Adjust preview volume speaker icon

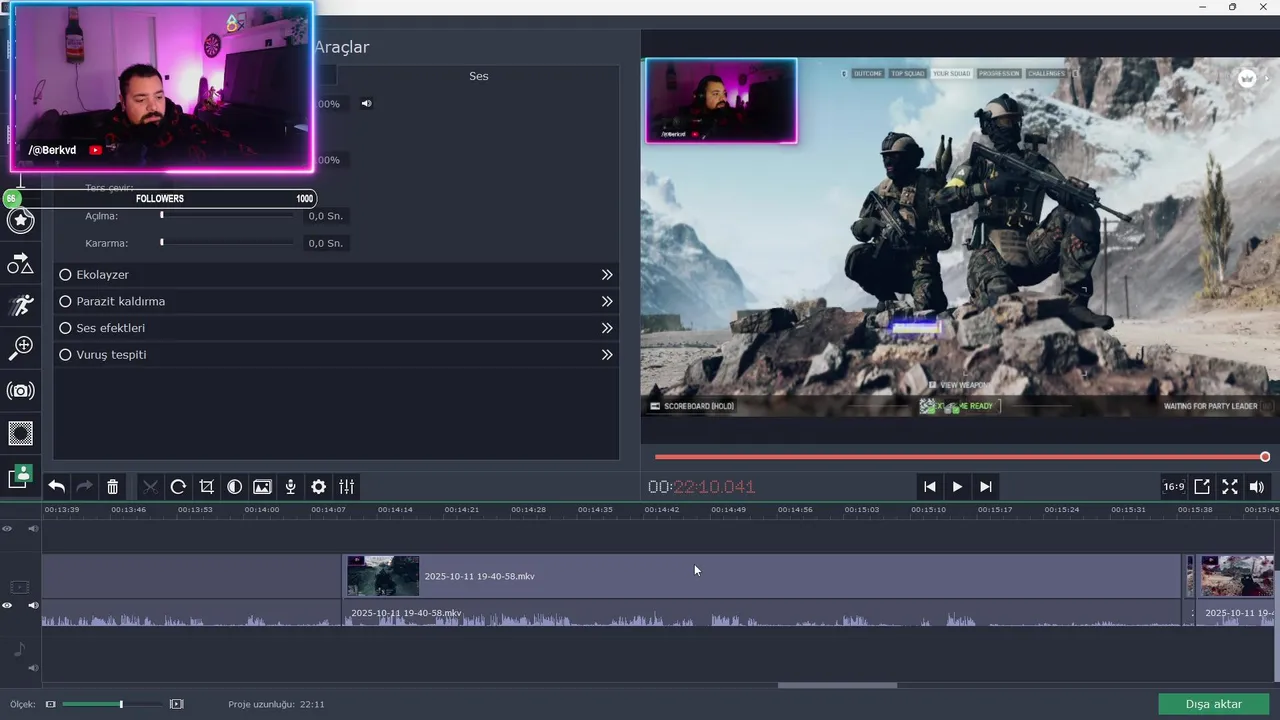pos(1257,487)
